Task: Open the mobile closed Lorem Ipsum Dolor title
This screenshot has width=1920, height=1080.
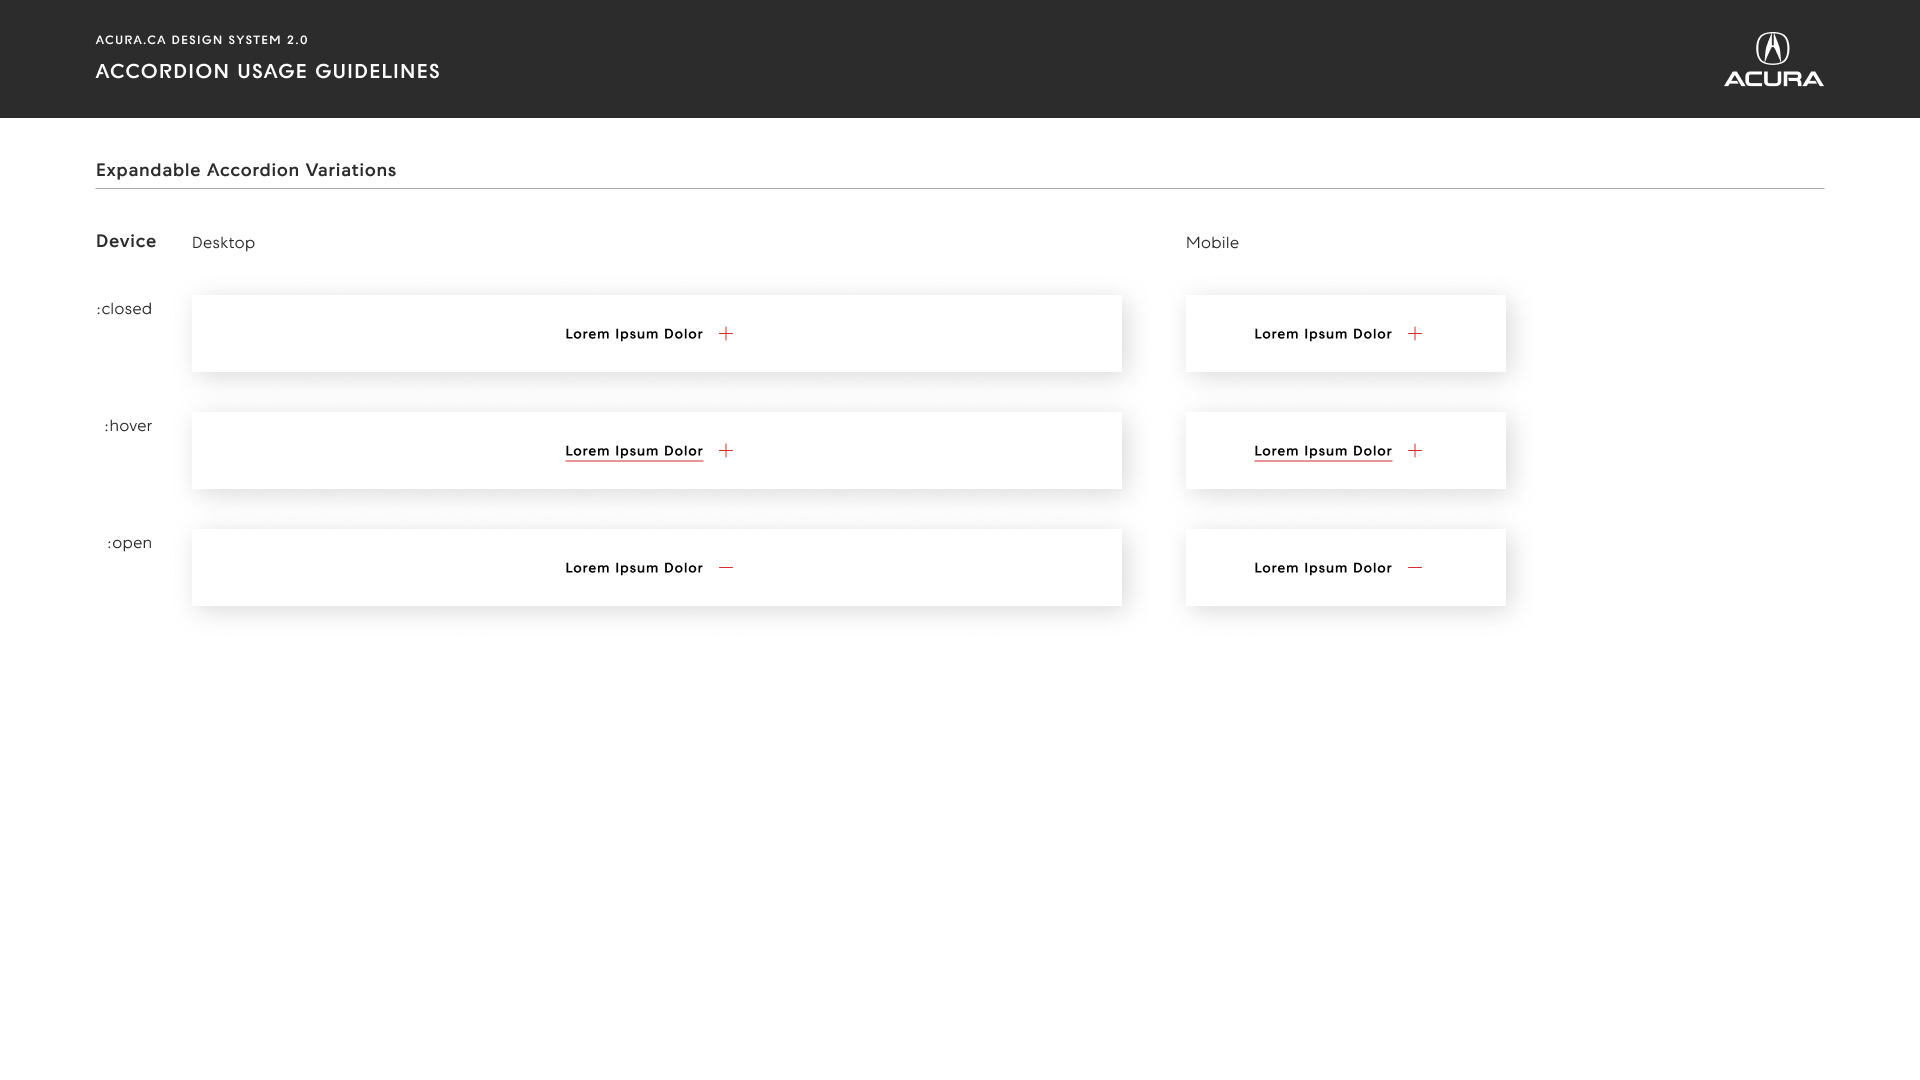Action: pos(1323,334)
